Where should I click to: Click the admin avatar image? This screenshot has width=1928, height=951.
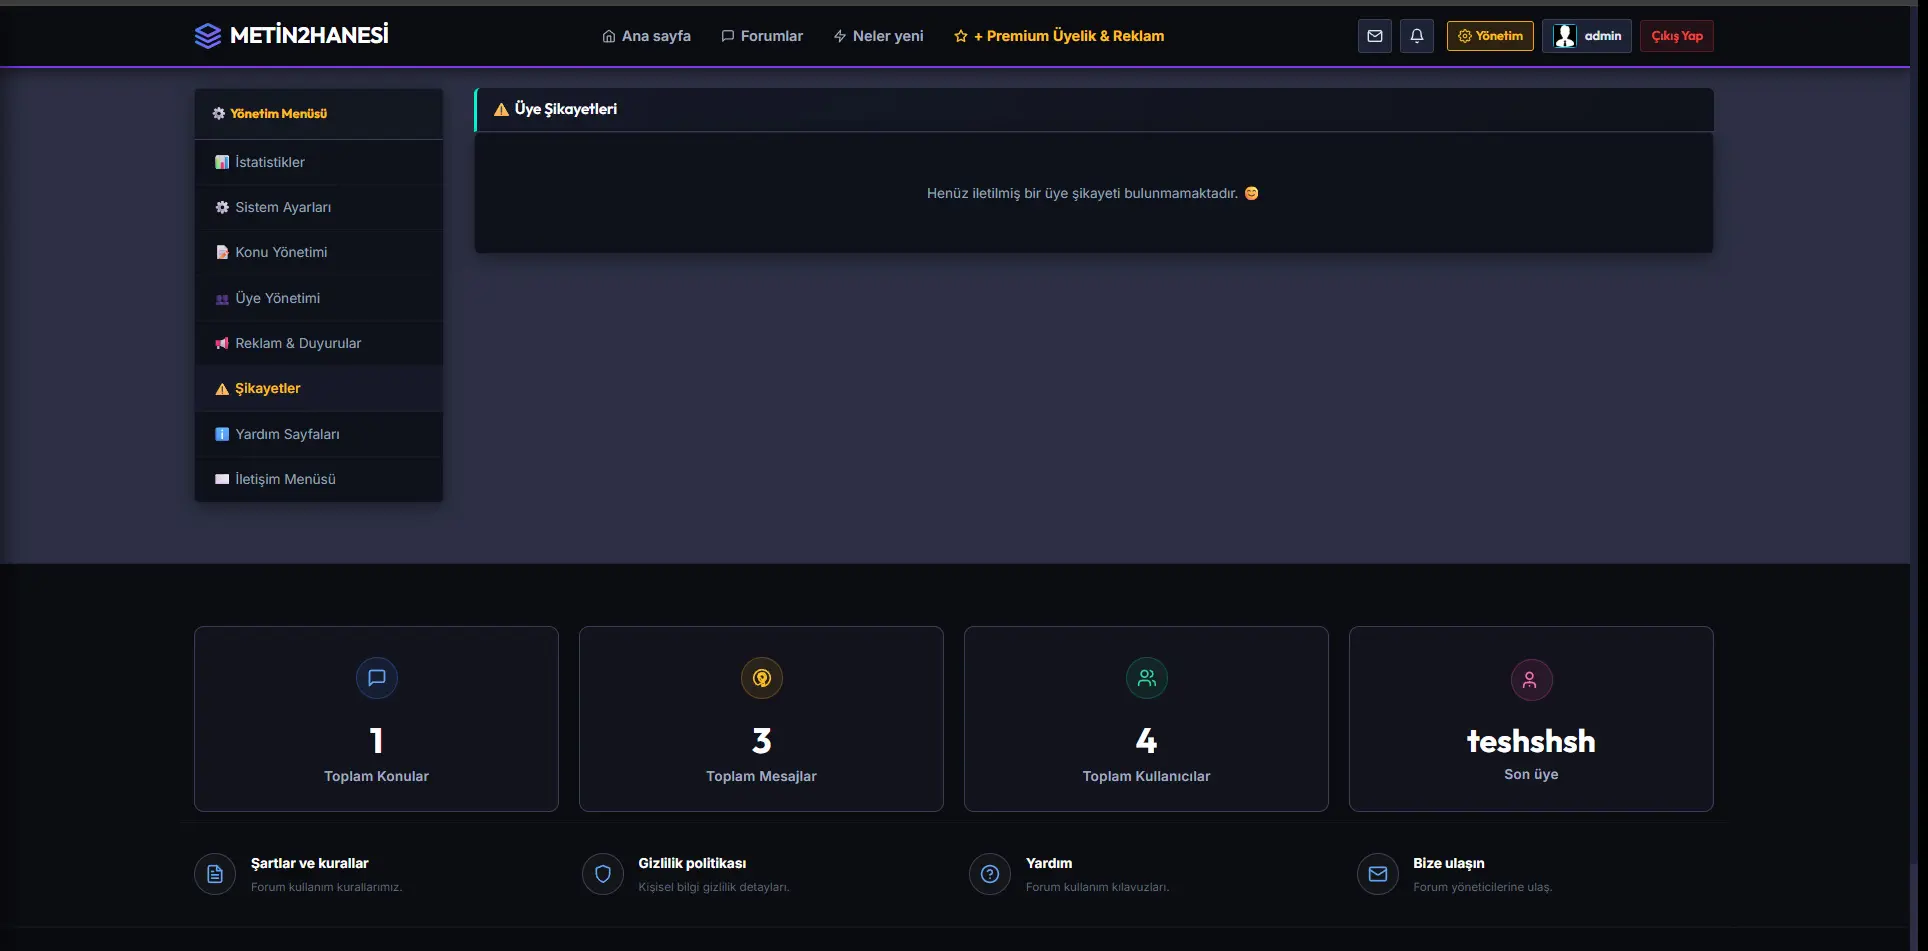[1565, 36]
